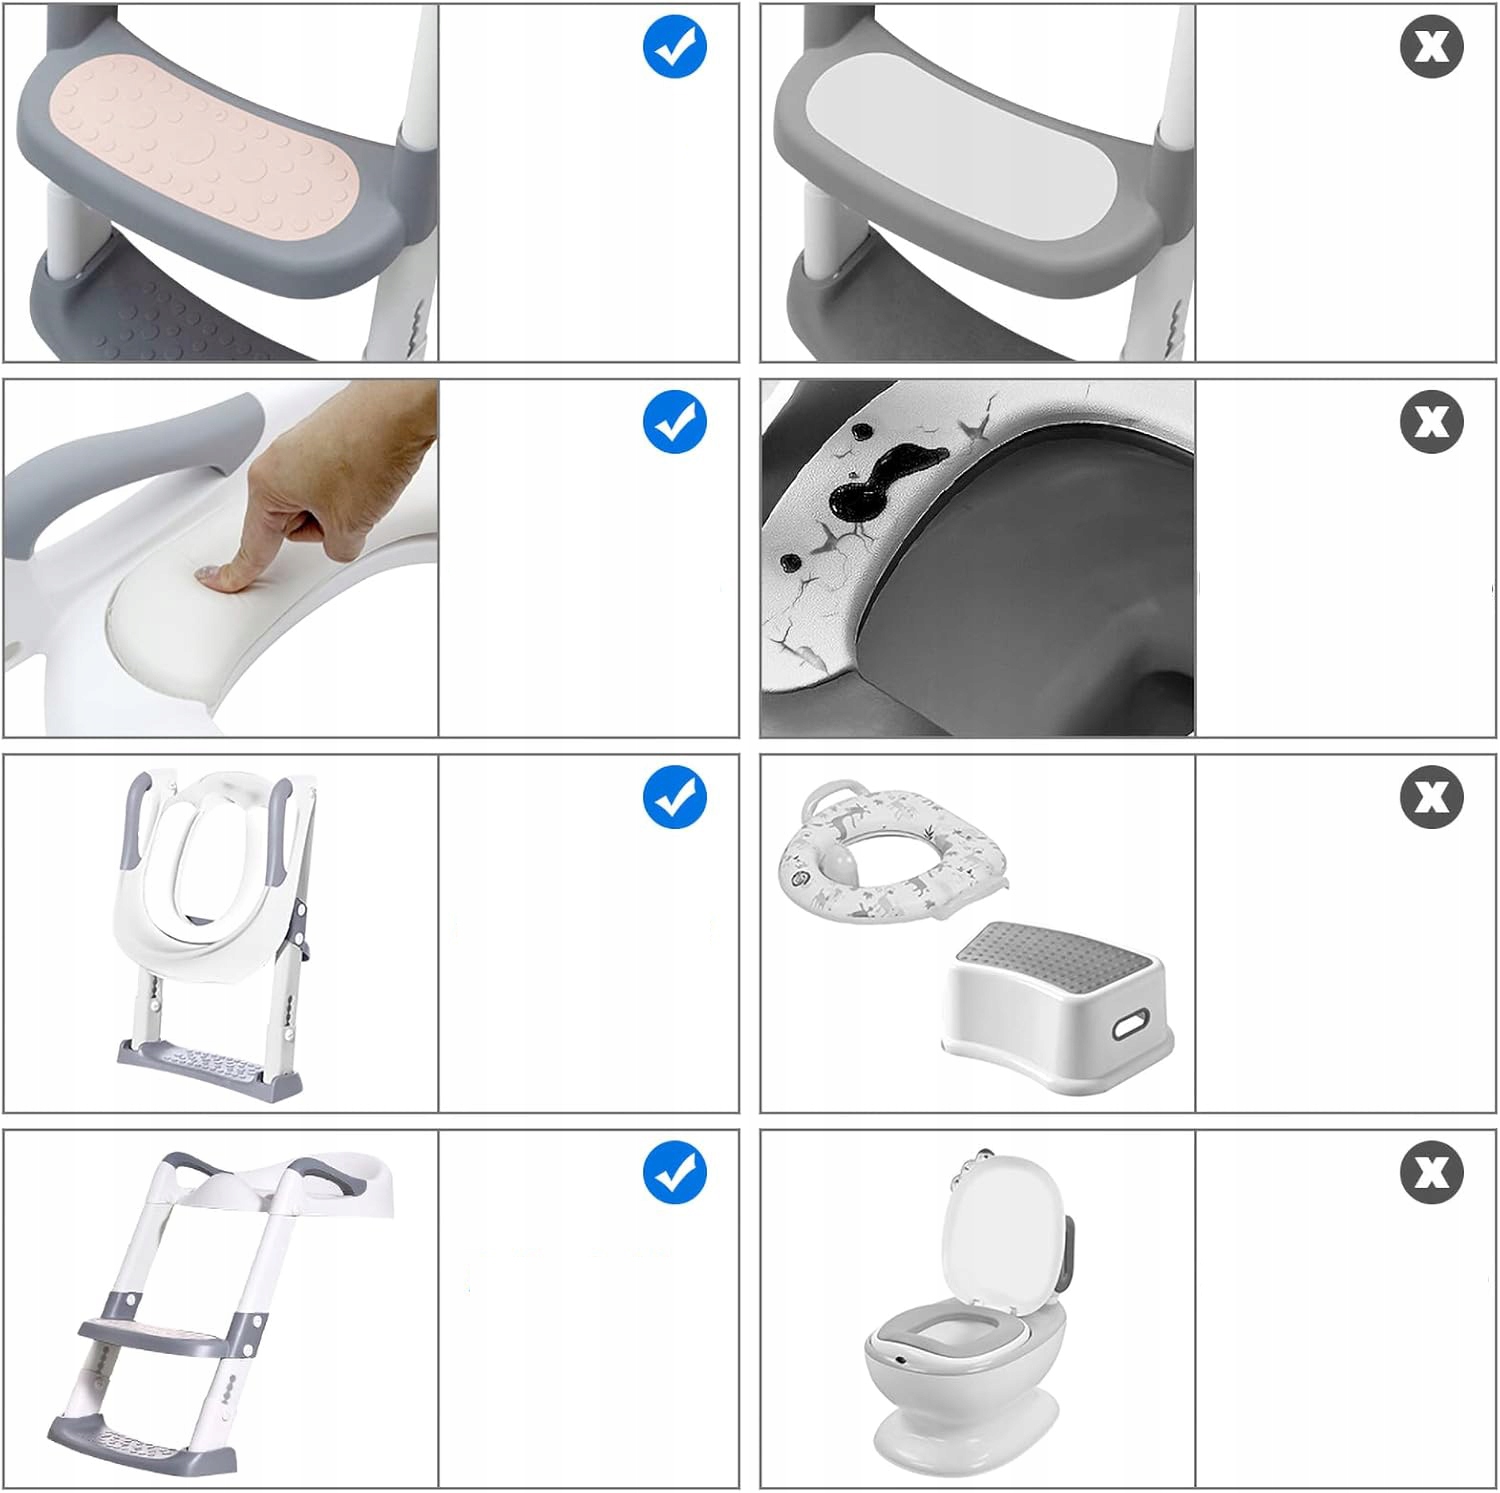Screen dimensions: 1500x1493
Task: Click the blue checkmark beside the pink step pad
Action: (x=675, y=46)
